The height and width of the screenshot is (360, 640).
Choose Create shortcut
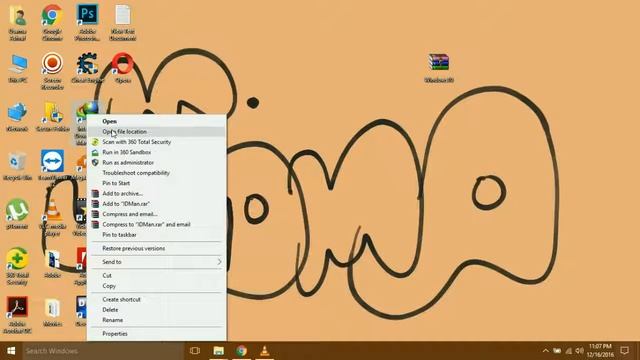coord(157,300)
